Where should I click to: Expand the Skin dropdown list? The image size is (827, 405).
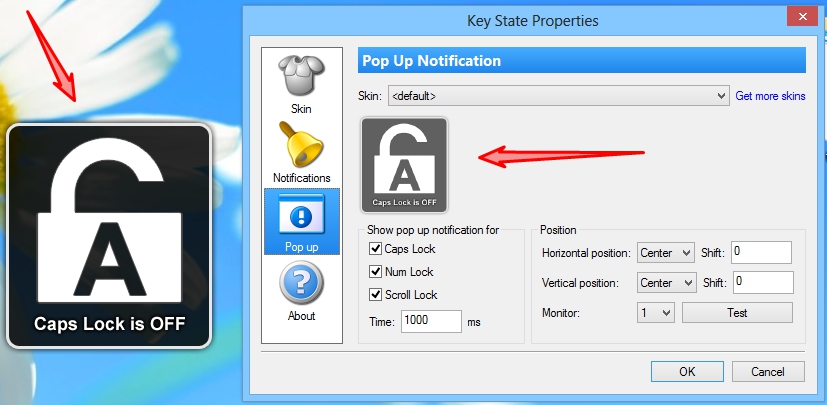pyautogui.click(x=559, y=96)
